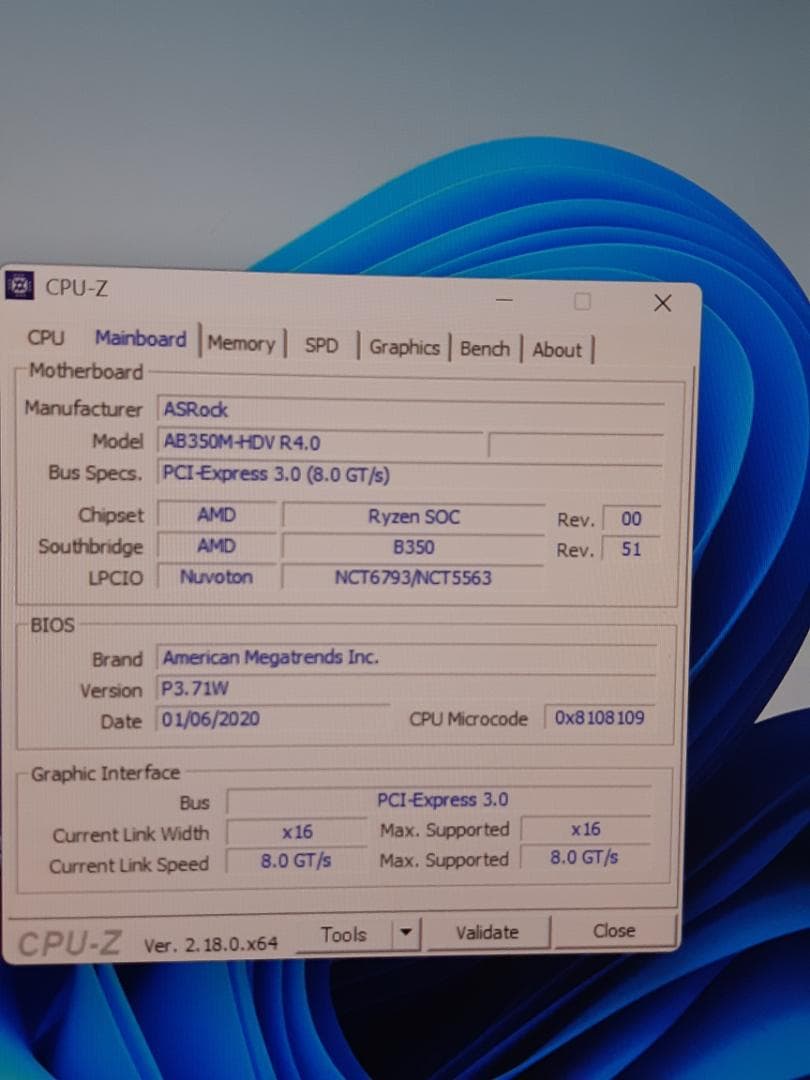Click the Bus Specs PCI-Express 3.0 field
Image resolution: width=810 pixels, height=1080 pixels.
410,474
